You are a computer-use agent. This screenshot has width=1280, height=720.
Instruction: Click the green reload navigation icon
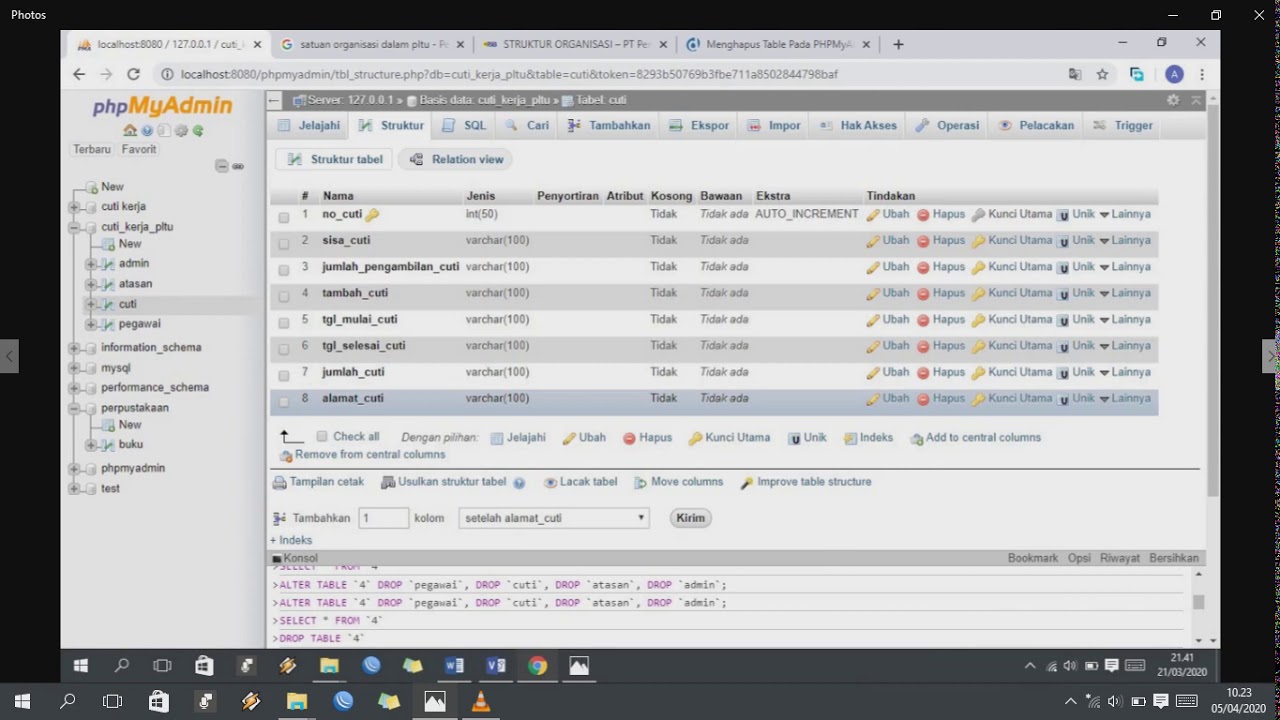pos(198,131)
